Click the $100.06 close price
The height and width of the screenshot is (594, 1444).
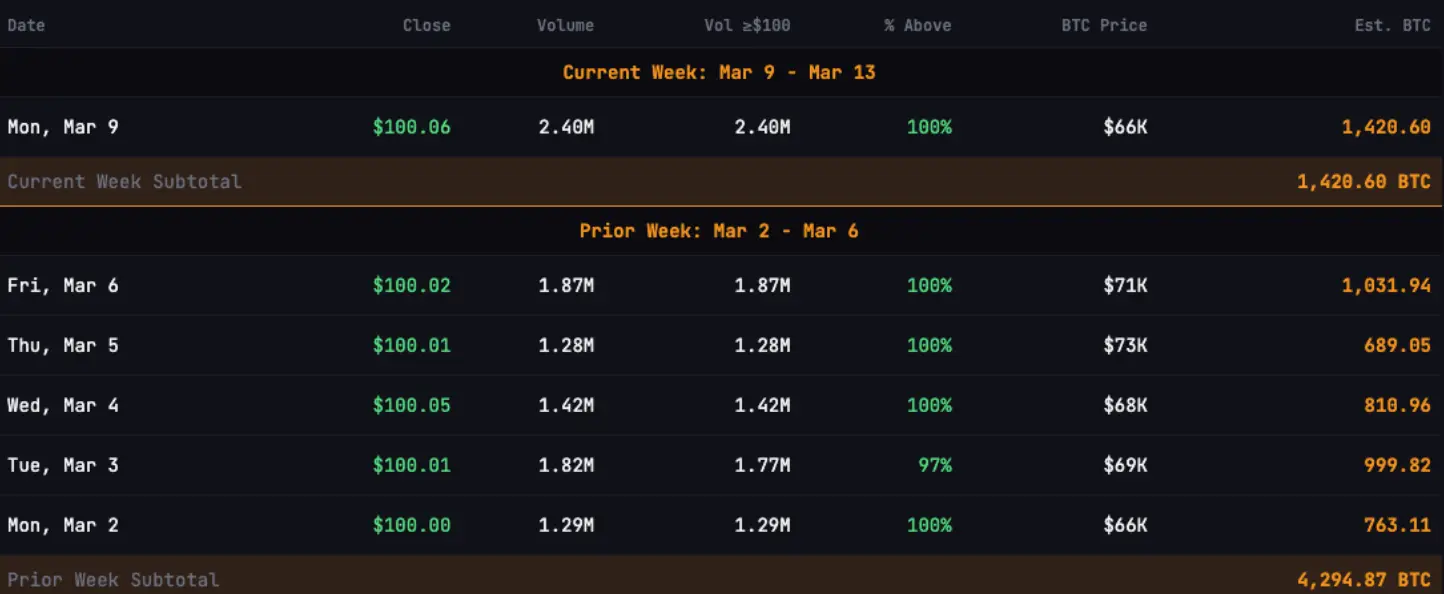412,127
